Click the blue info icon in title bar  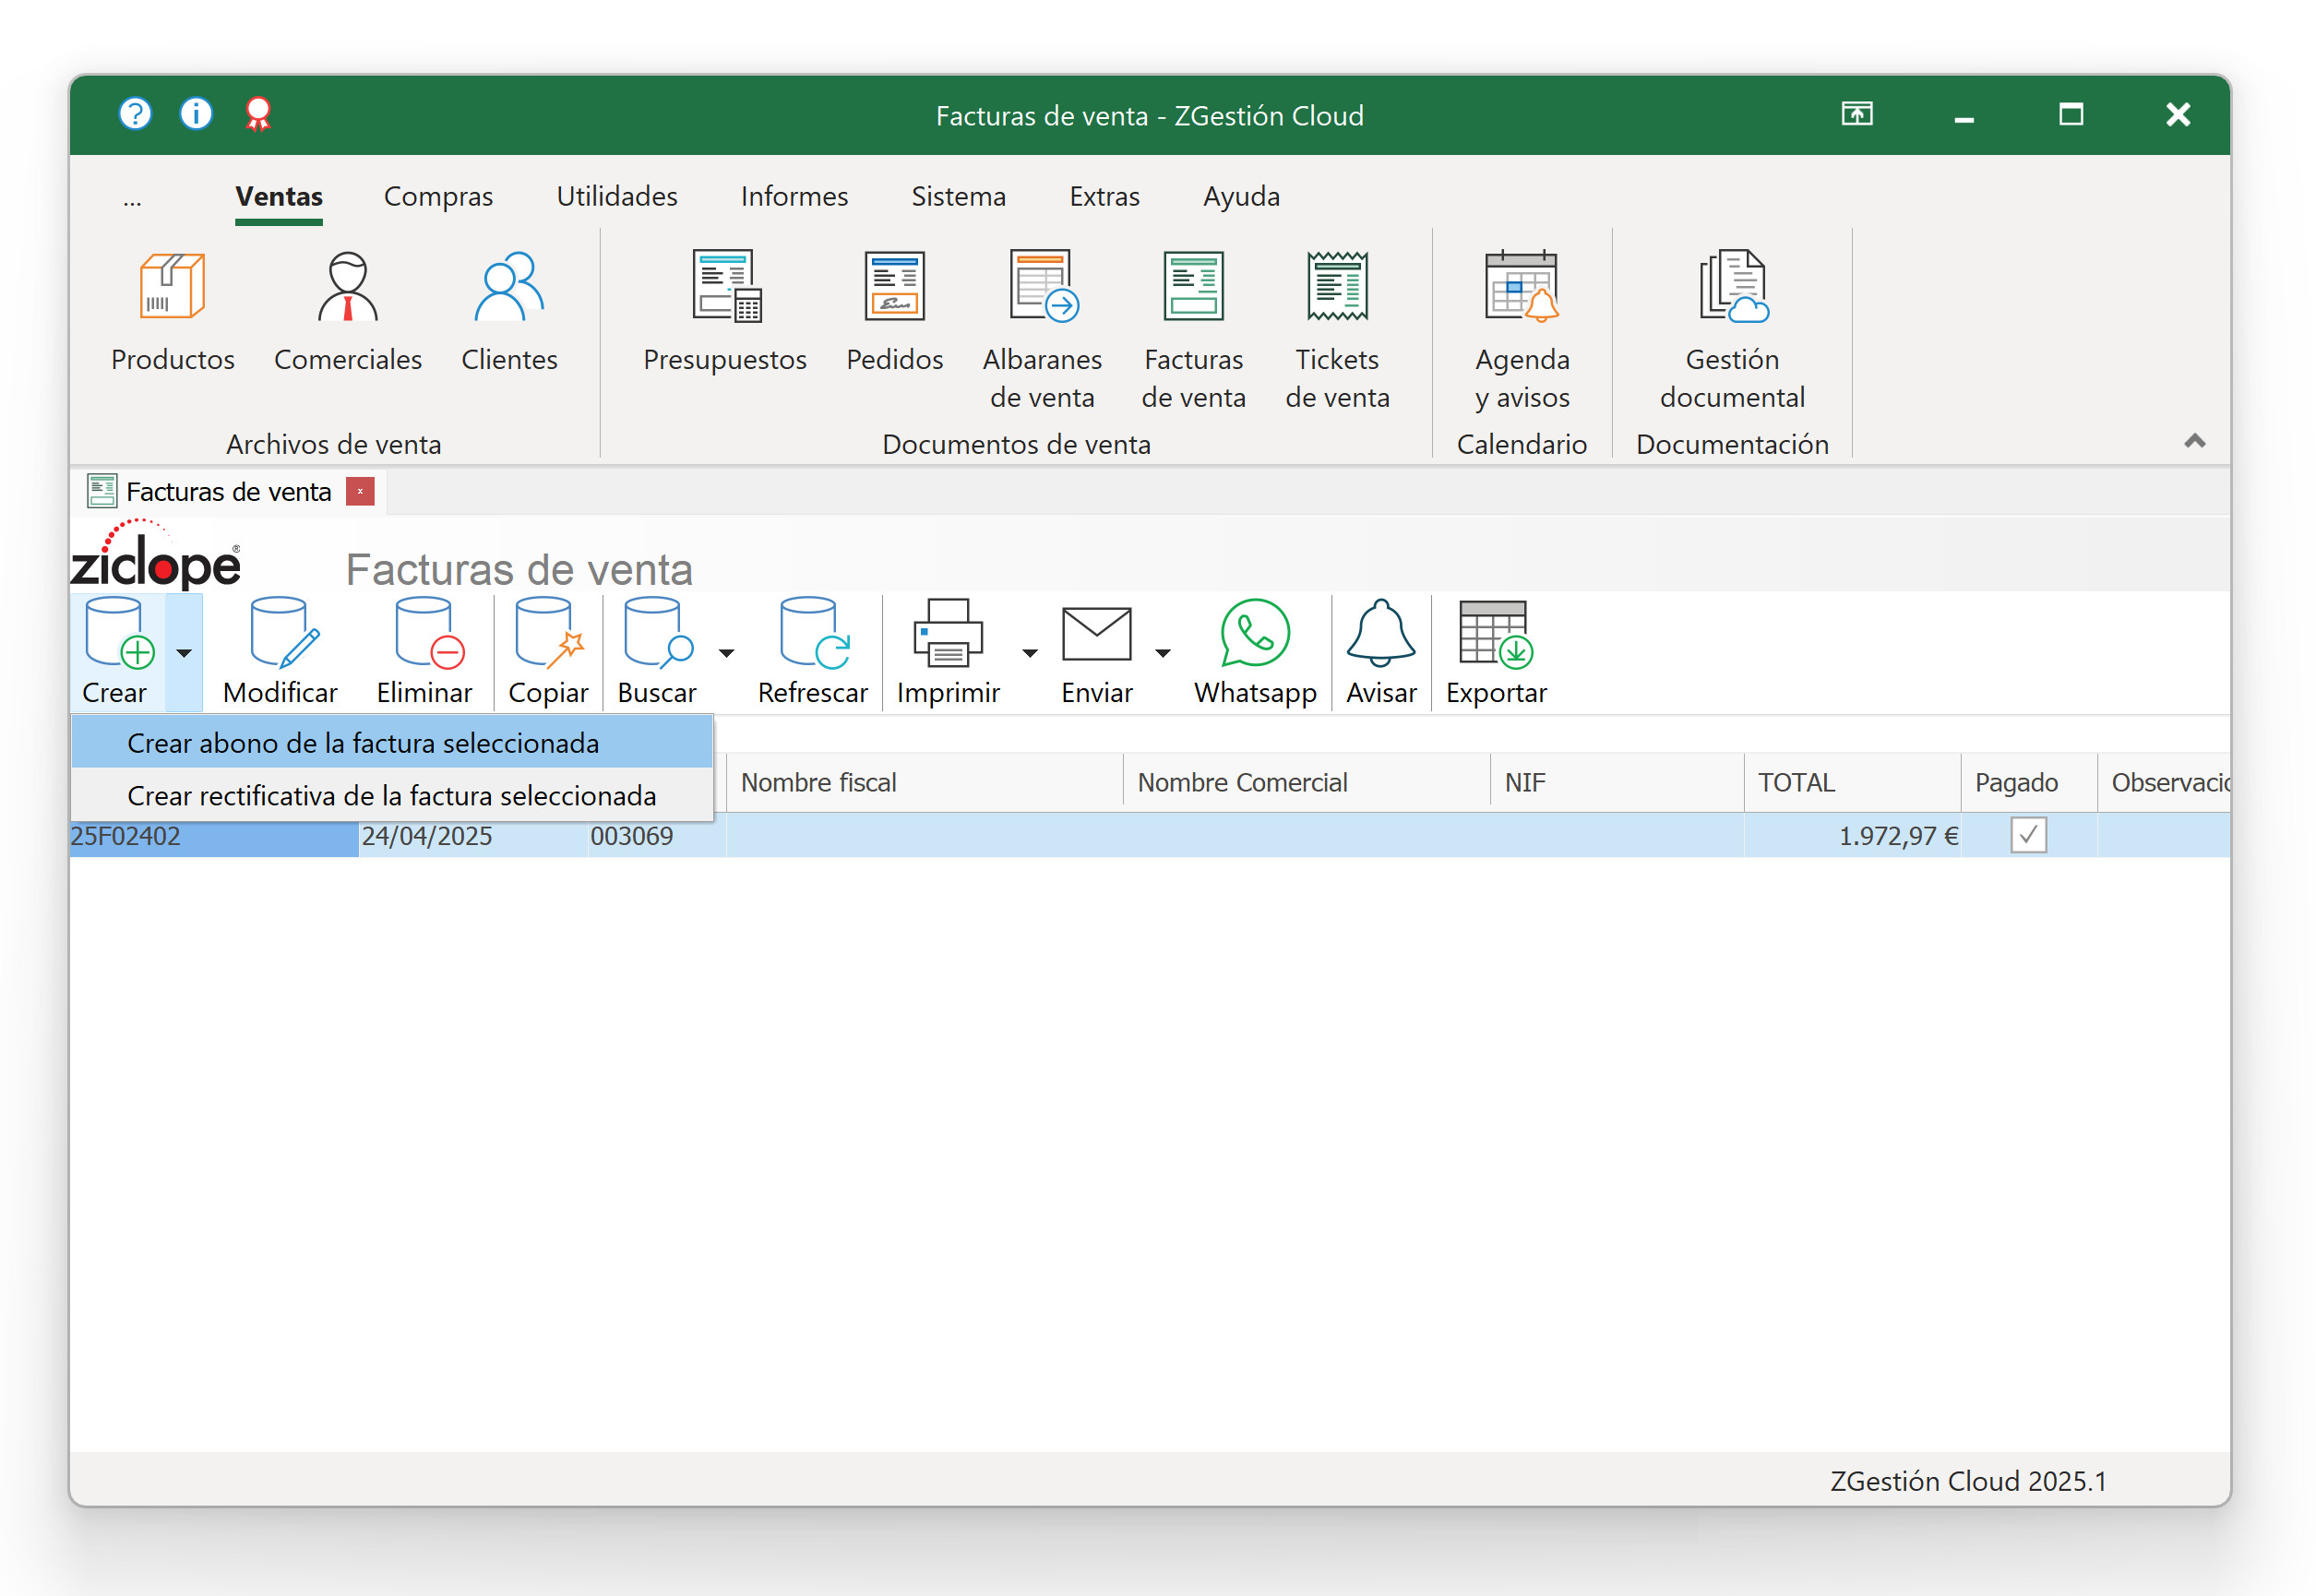(196, 114)
